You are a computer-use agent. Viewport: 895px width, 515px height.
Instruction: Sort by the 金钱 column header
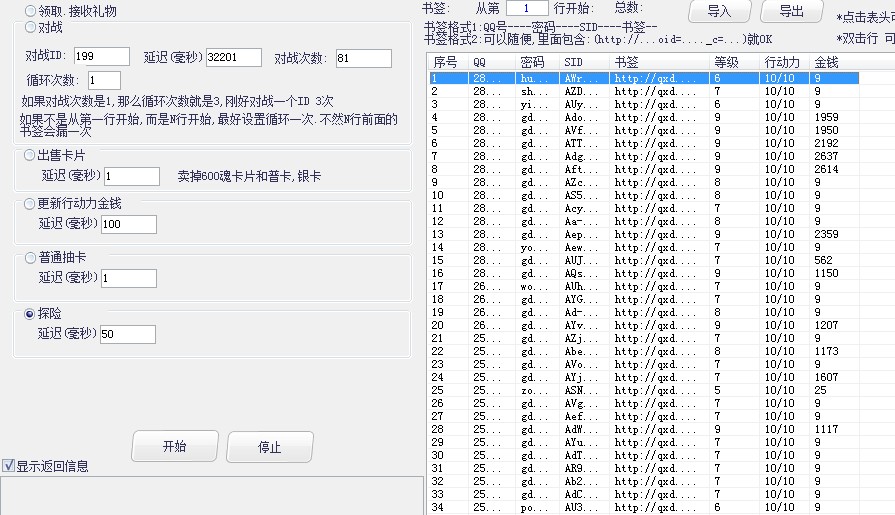tap(834, 62)
